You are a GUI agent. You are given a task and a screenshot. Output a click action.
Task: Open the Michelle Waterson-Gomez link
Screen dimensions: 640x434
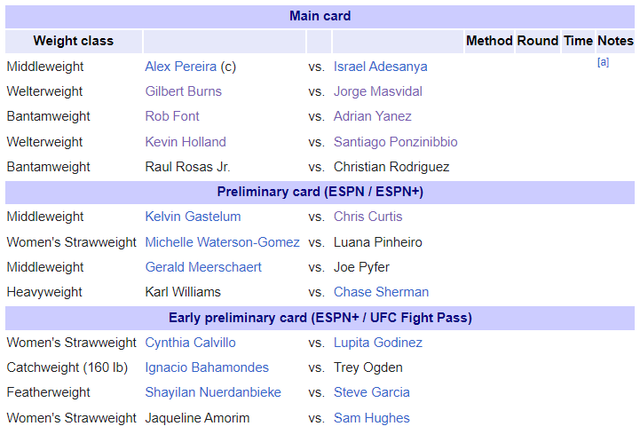click(x=222, y=242)
